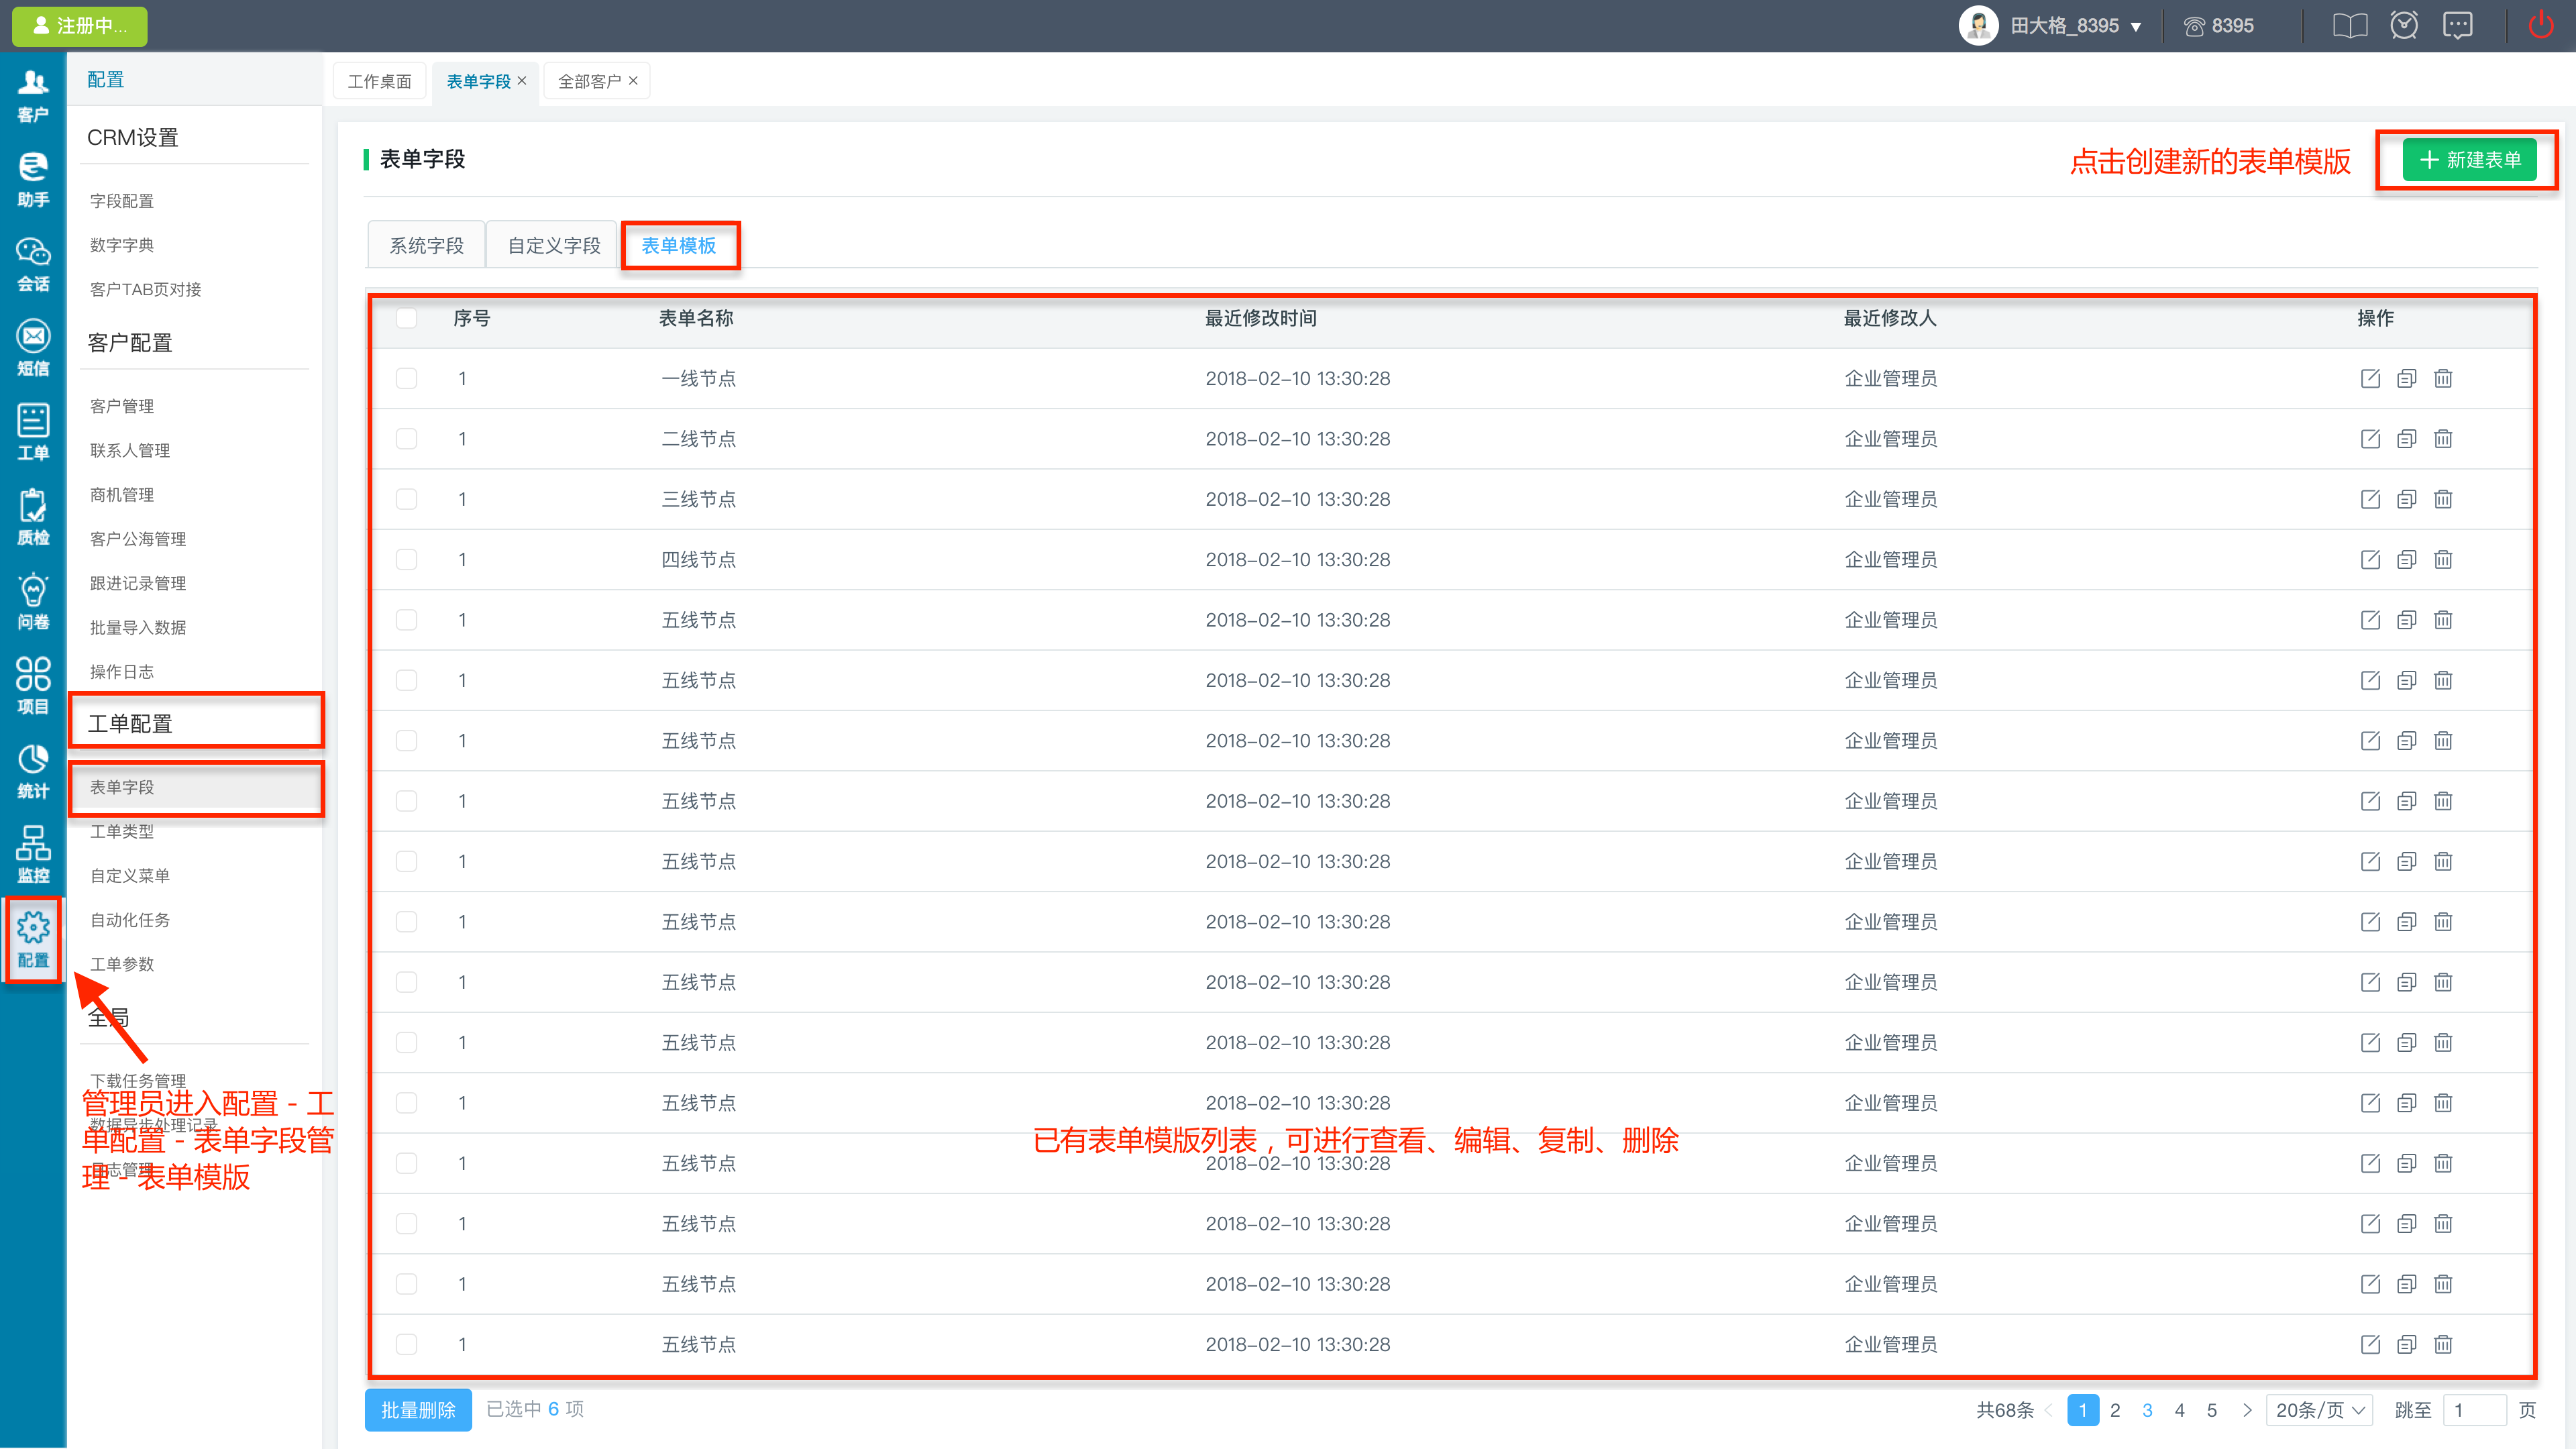Open the 配置 settings gear icon
Screen dimensions: 2576x1449
click(33, 940)
